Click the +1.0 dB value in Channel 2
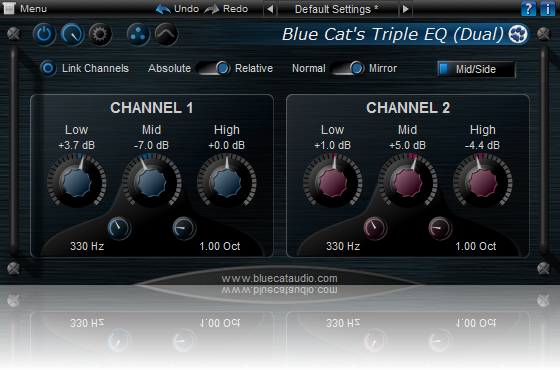The image size is (560, 370). pos(332,145)
